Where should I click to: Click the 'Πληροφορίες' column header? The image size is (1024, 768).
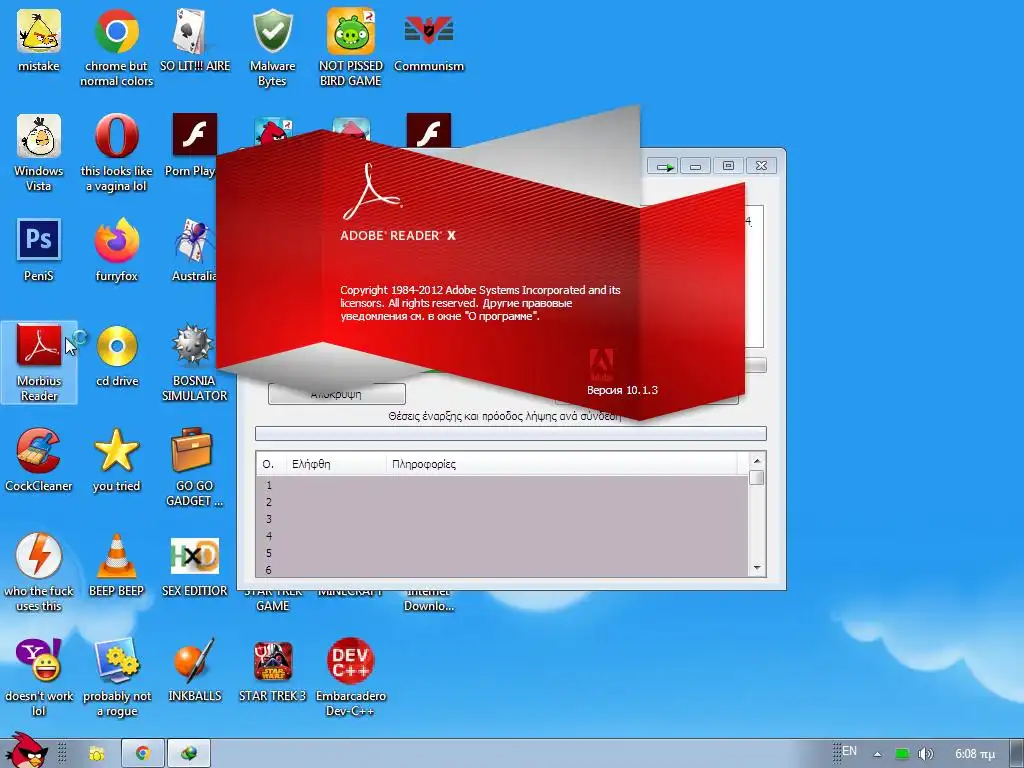562,464
